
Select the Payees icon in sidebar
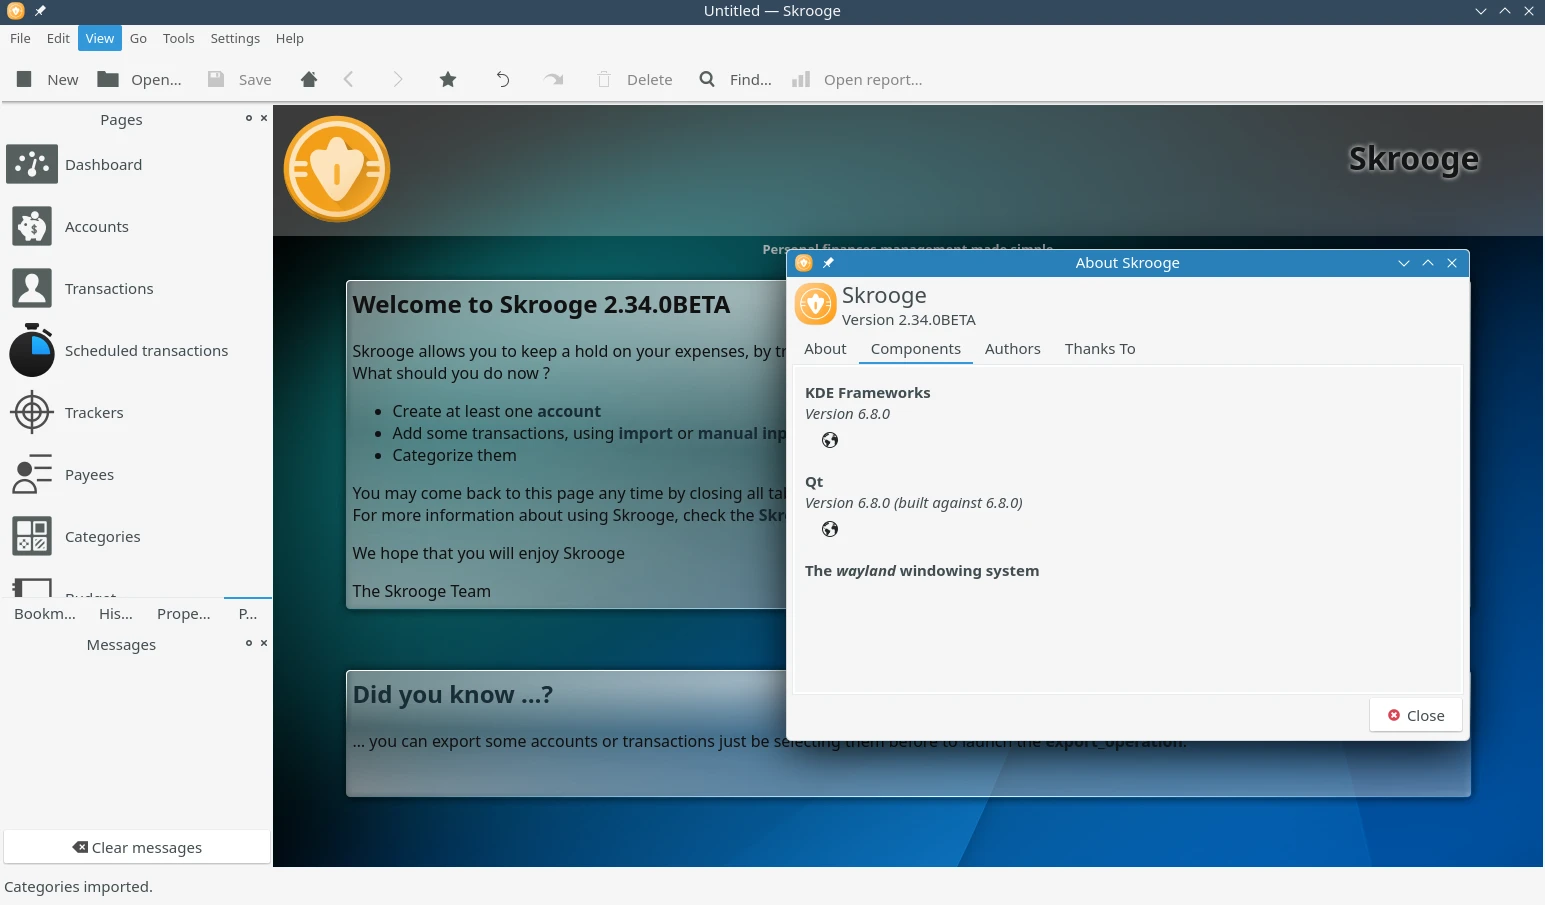click(x=32, y=475)
